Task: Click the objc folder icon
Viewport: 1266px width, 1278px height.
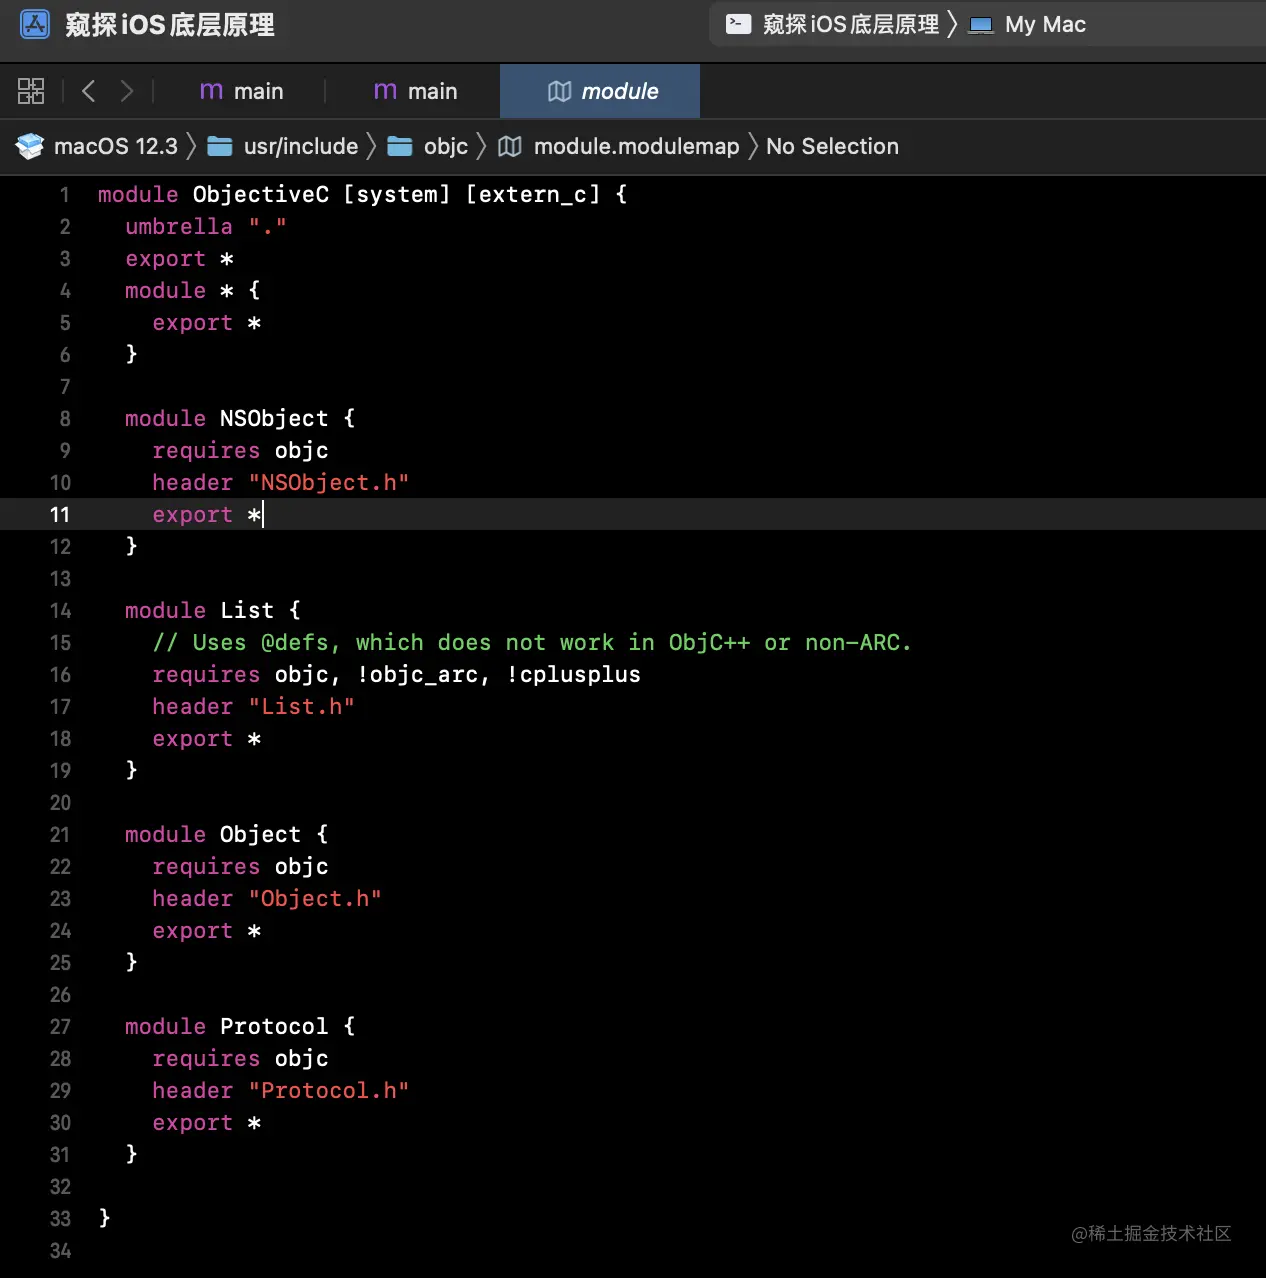Action: 400,146
